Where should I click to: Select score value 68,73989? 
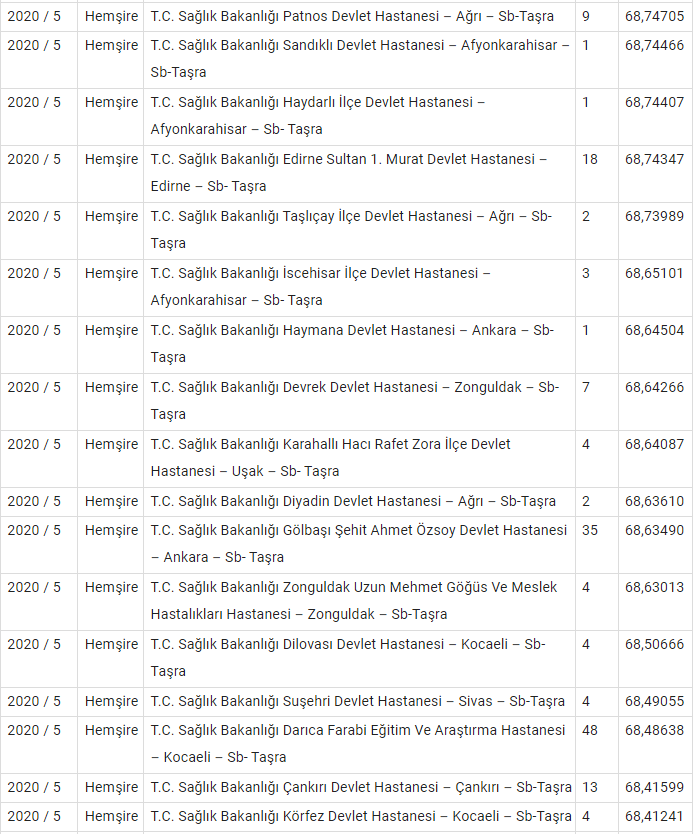[654, 216]
